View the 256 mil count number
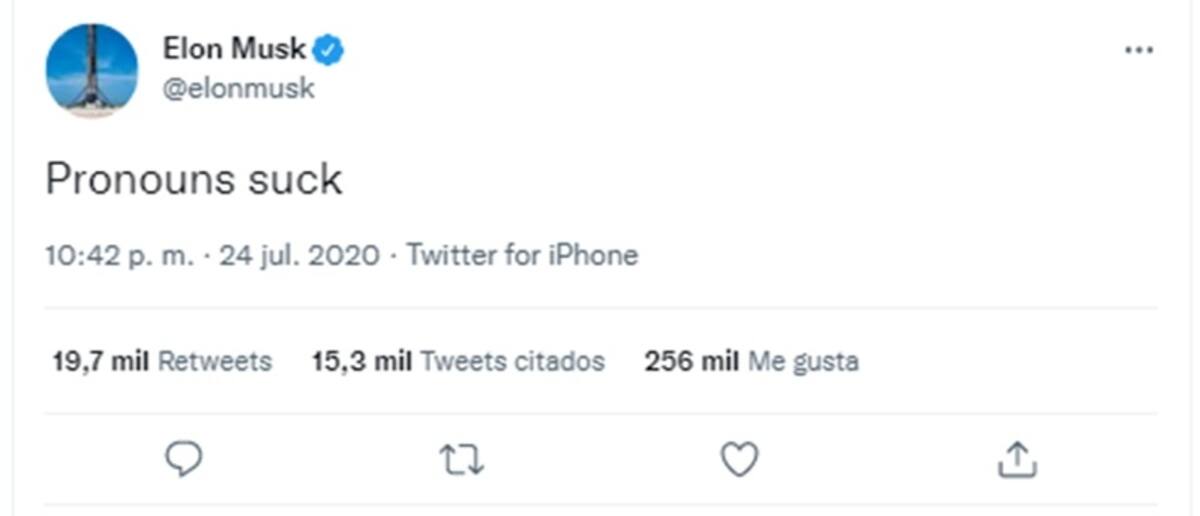Screen dimensions: 1200x516 [x=692, y=361]
